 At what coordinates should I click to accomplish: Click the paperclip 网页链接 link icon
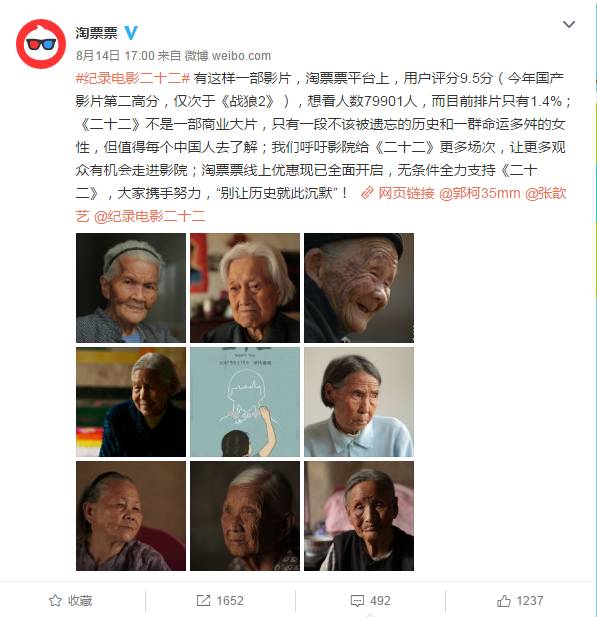click(367, 193)
